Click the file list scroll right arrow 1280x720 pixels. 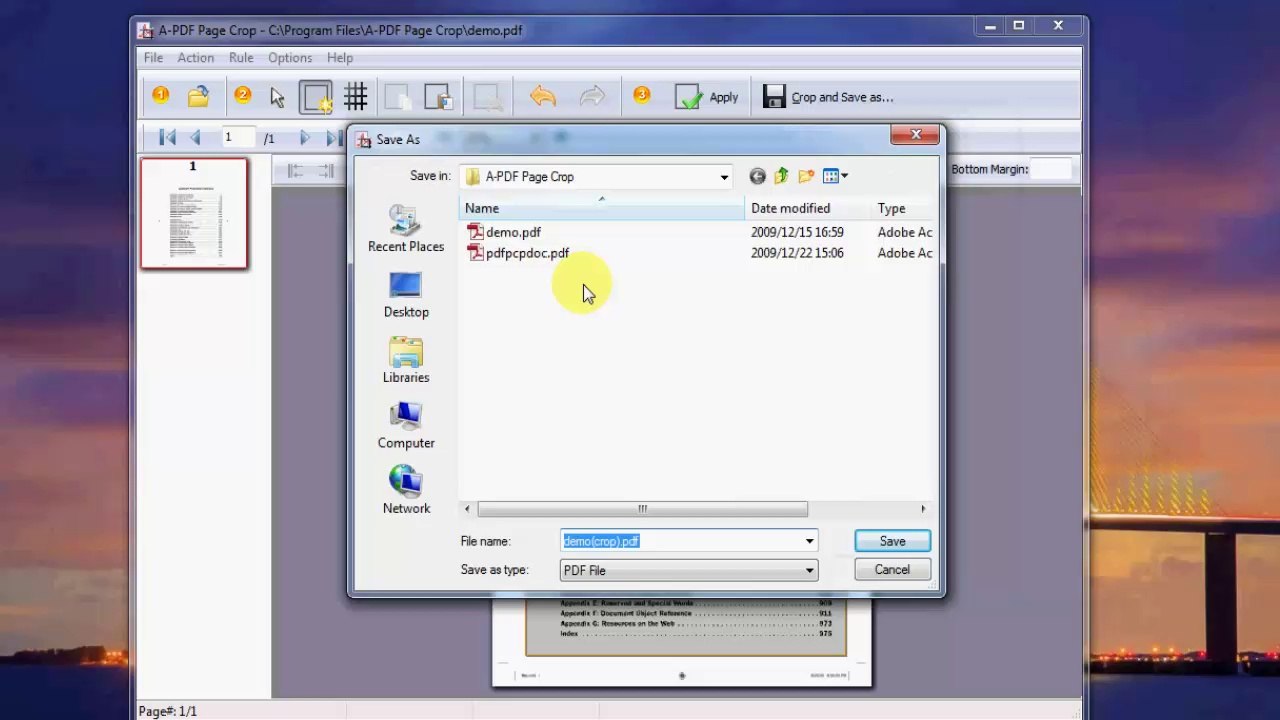click(x=923, y=509)
